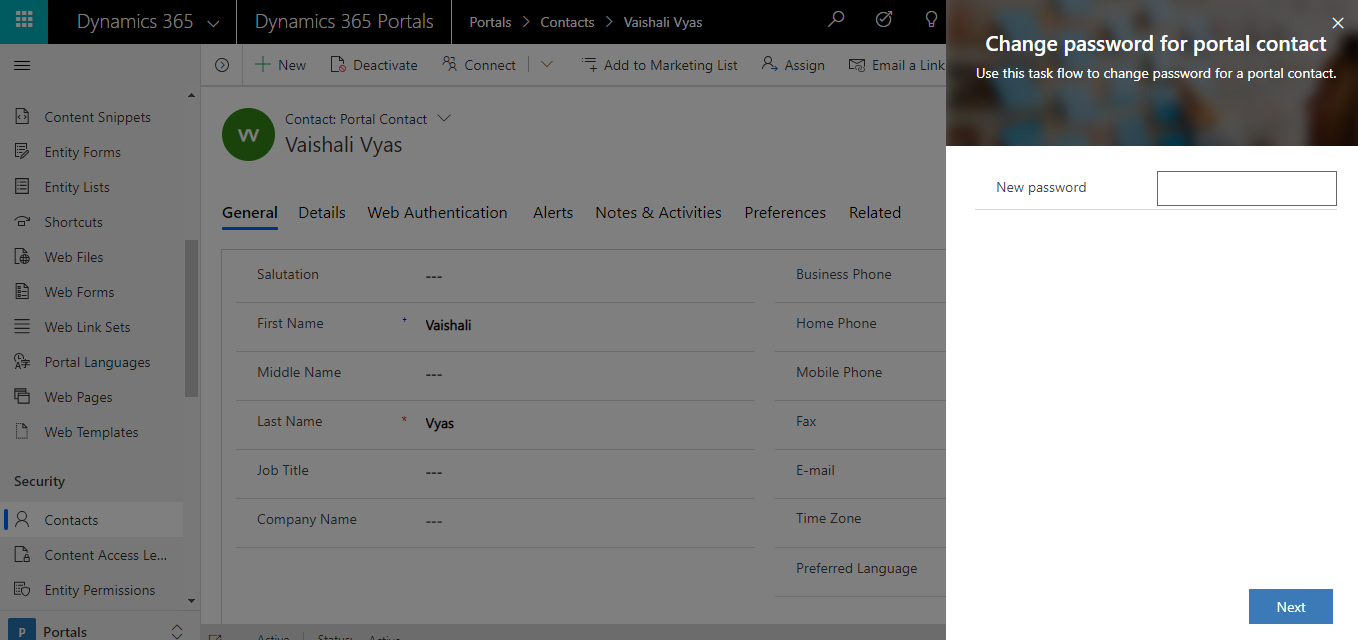Click the E-mail label
Viewport: 1358px width, 640px height.
point(816,470)
